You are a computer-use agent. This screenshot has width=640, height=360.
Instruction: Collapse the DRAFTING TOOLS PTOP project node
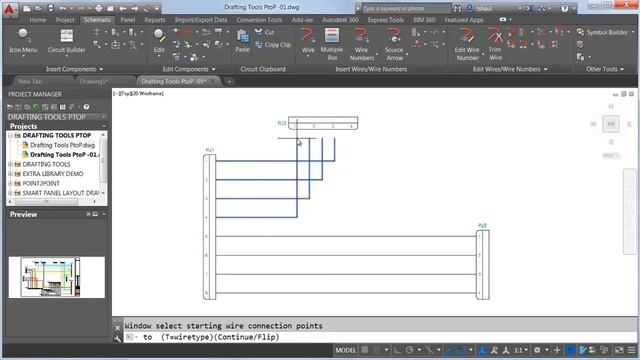[10, 135]
